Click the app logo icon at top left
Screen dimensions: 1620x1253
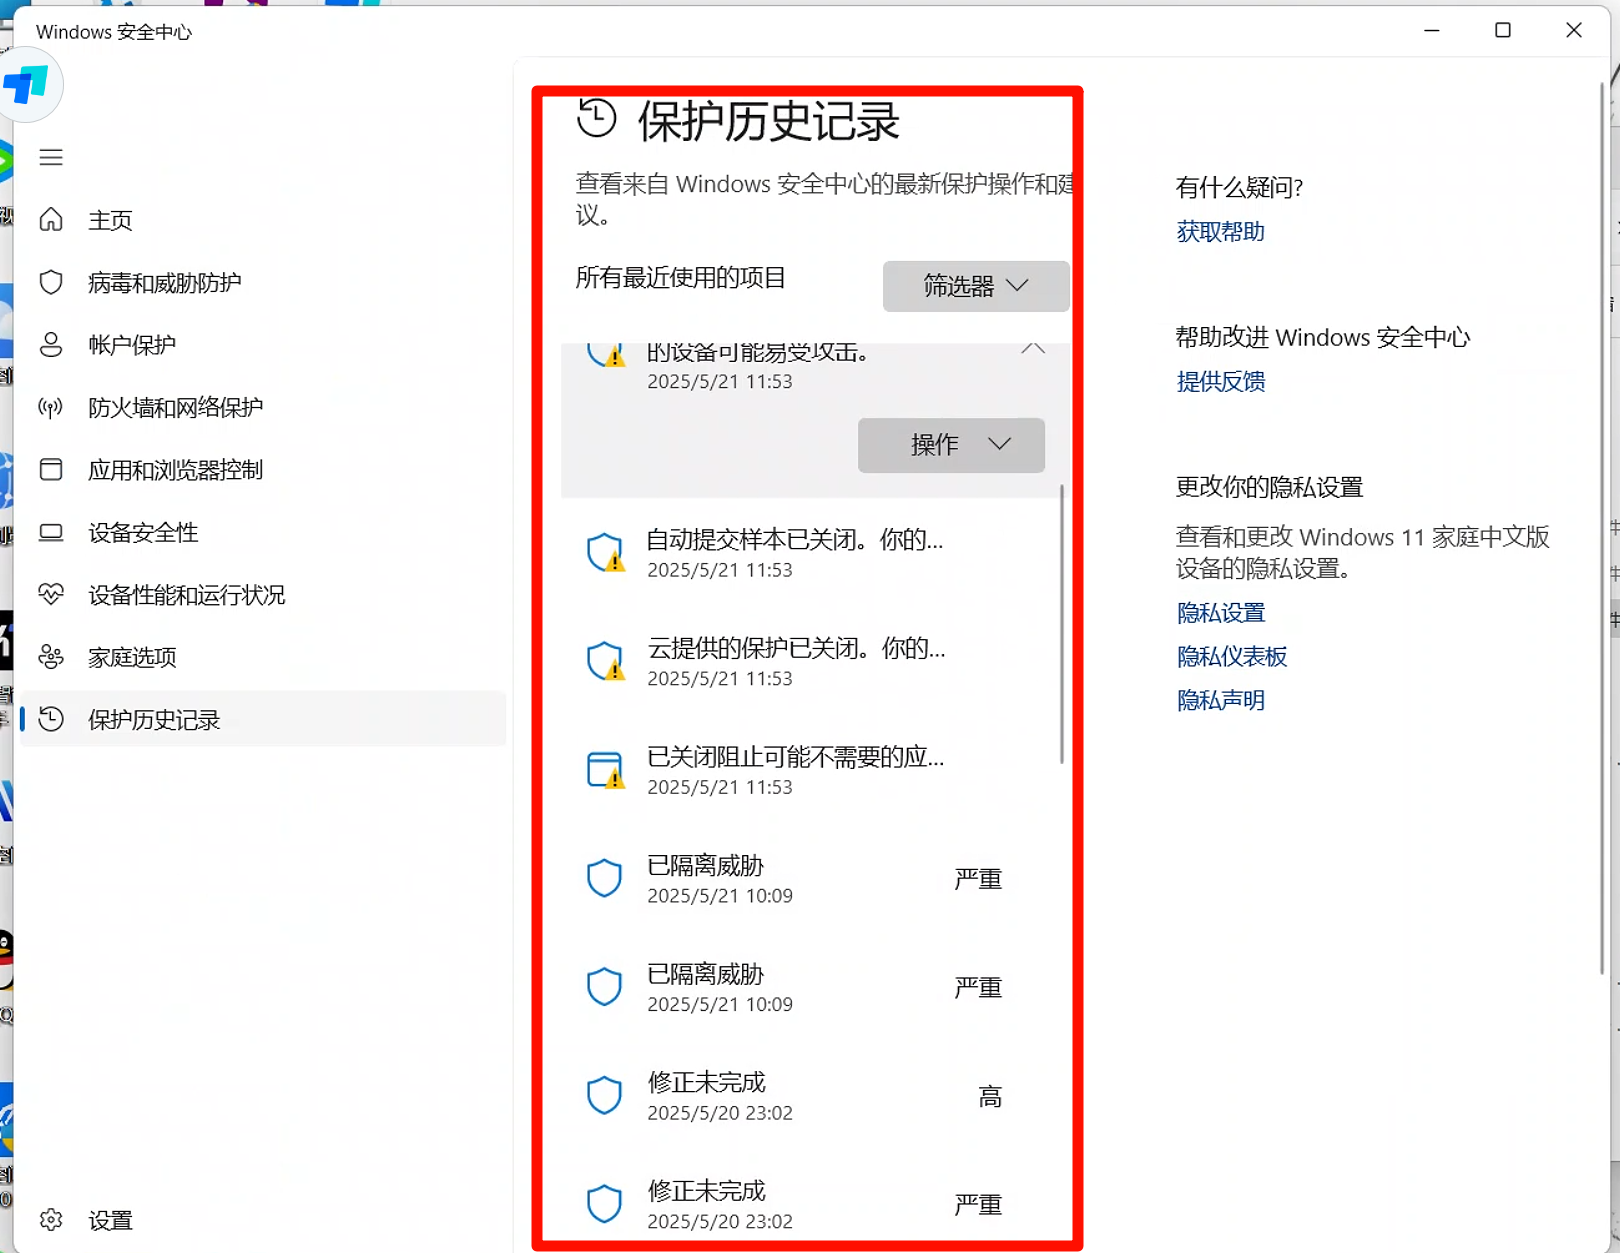[28, 85]
